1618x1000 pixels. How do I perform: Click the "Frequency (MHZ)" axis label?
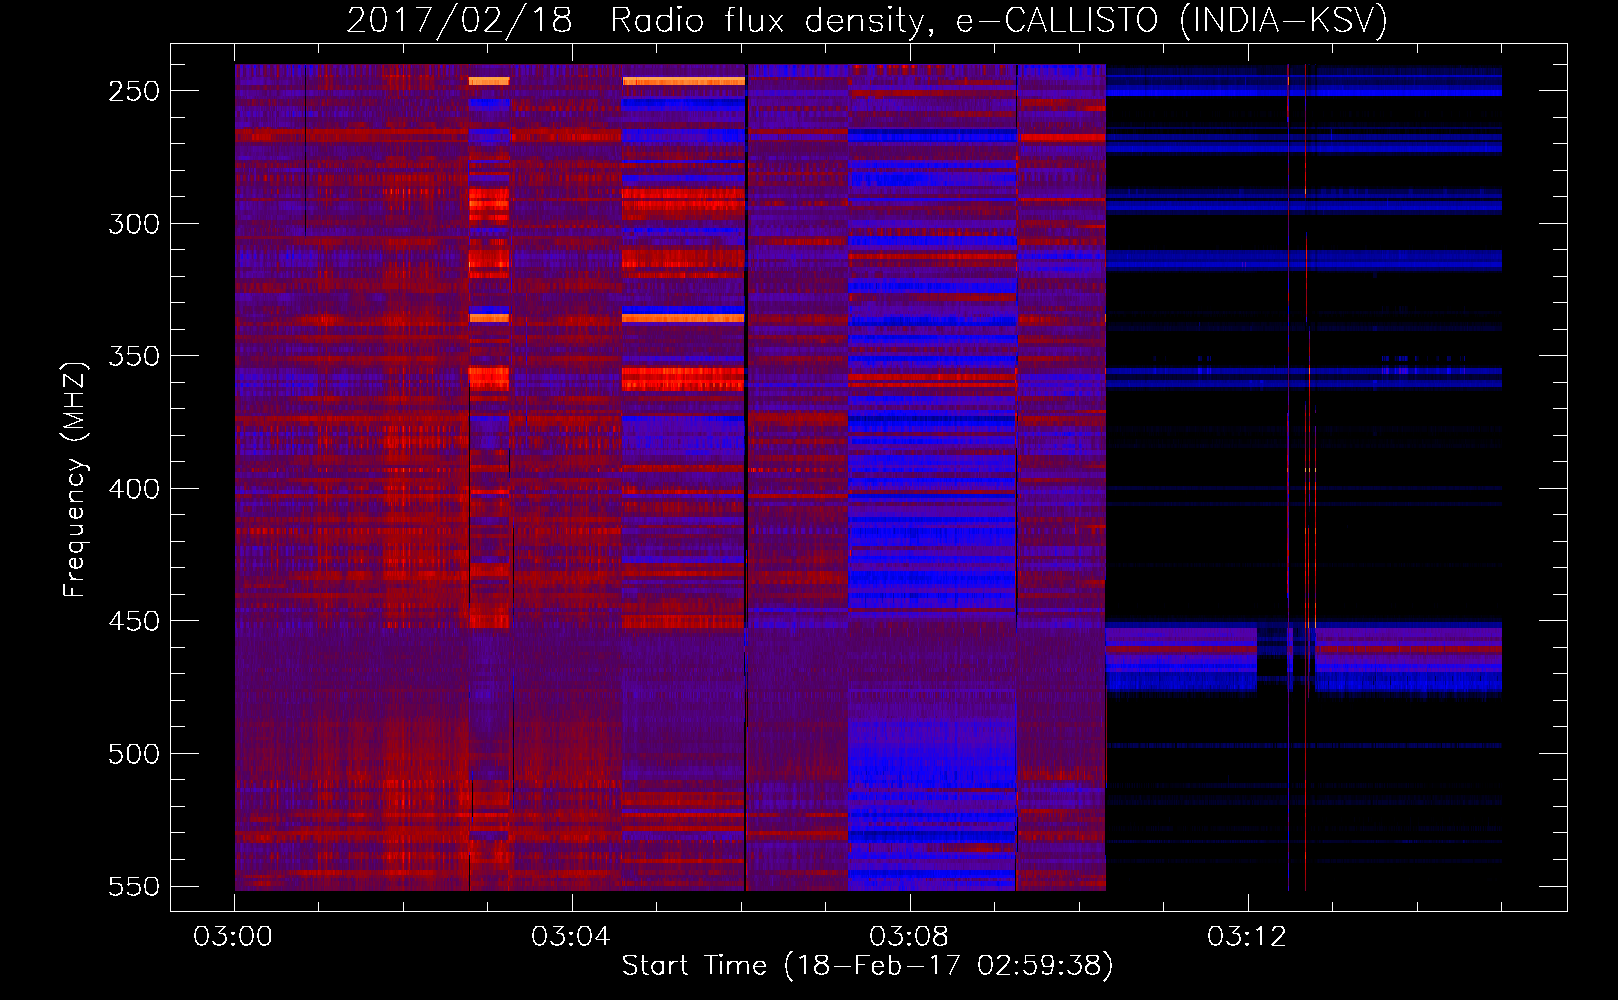75,479
